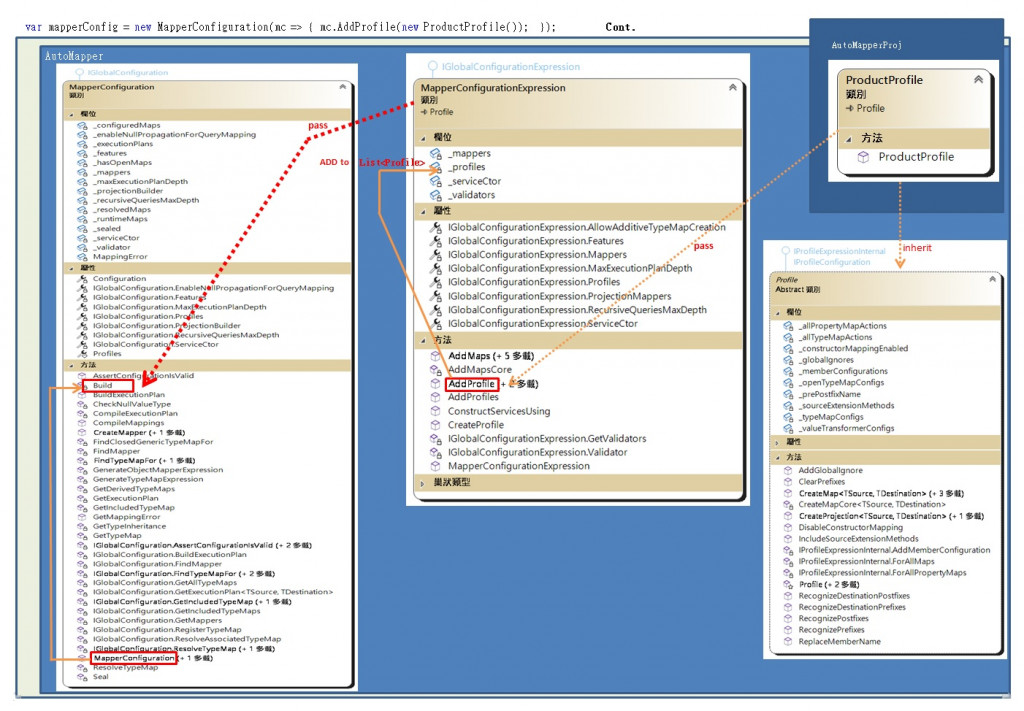The image size is (1024, 711).
Task: Click method icon beside ConstructServicesUsing
Action: click(x=436, y=411)
